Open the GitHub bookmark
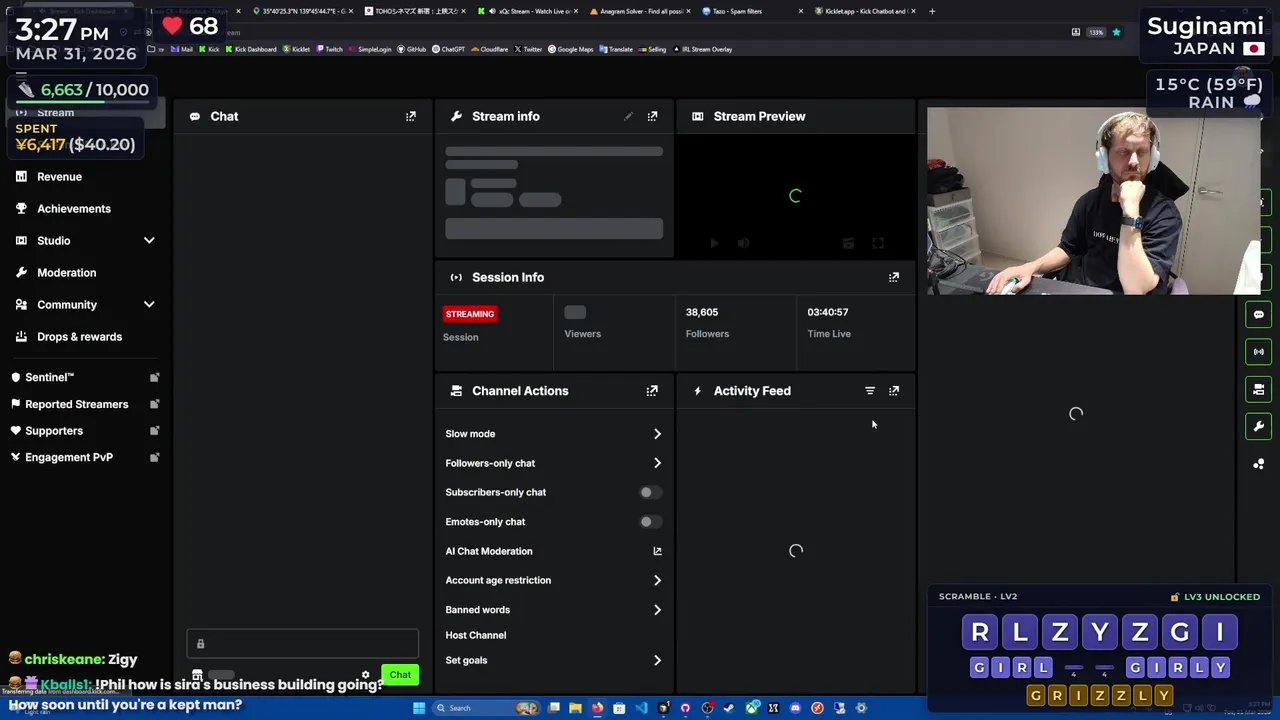 tap(412, 49)
